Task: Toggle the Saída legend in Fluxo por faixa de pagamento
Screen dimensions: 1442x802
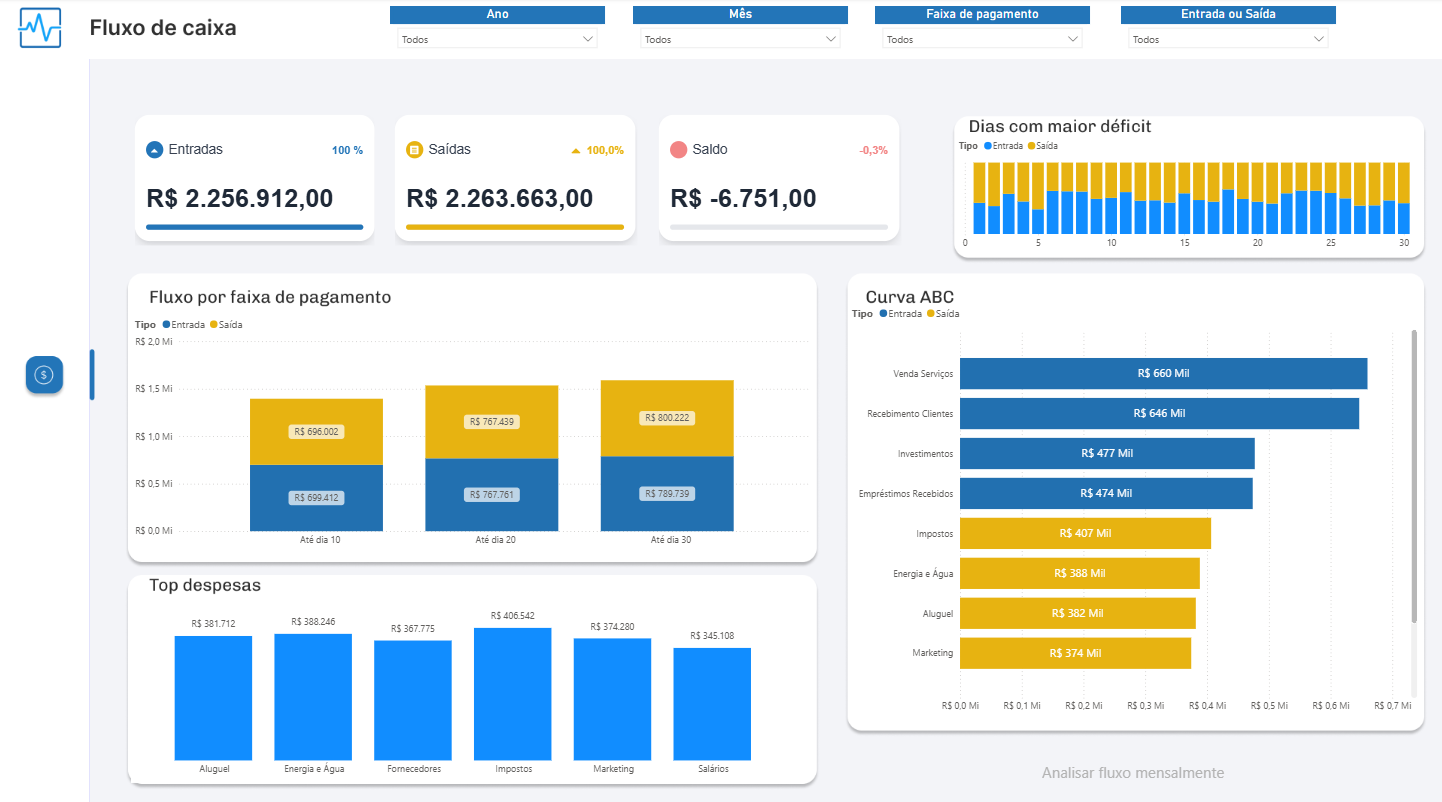Action: click(x=212, y=324)
